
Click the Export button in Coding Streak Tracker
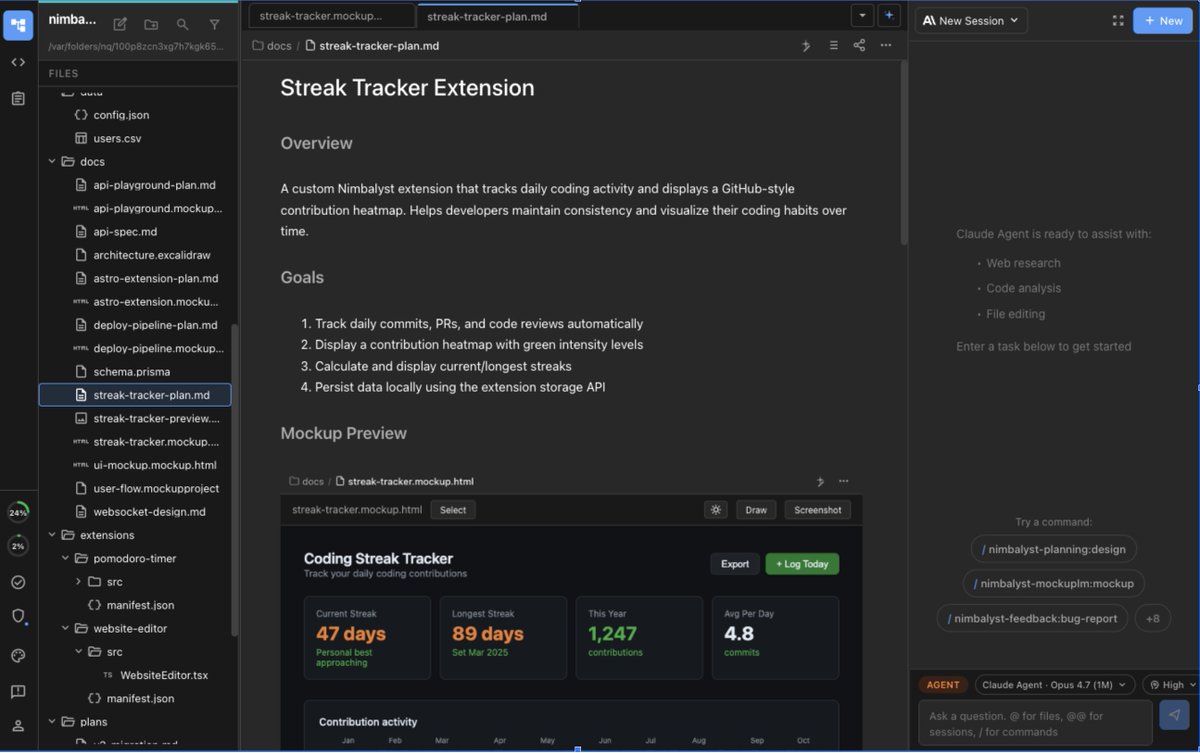[x=735, y=564]
